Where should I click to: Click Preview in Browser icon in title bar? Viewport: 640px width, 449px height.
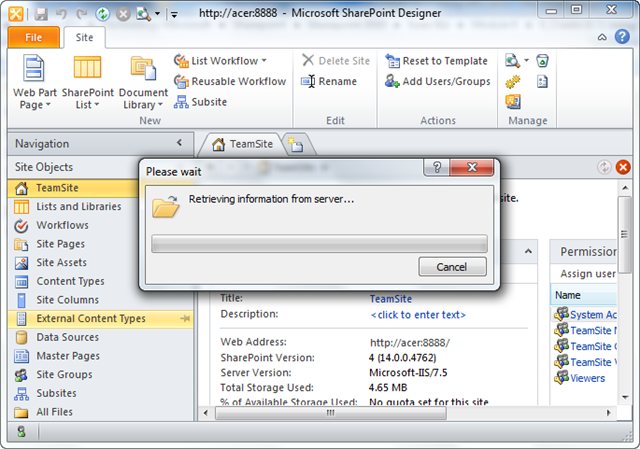[x=143, y=14]
